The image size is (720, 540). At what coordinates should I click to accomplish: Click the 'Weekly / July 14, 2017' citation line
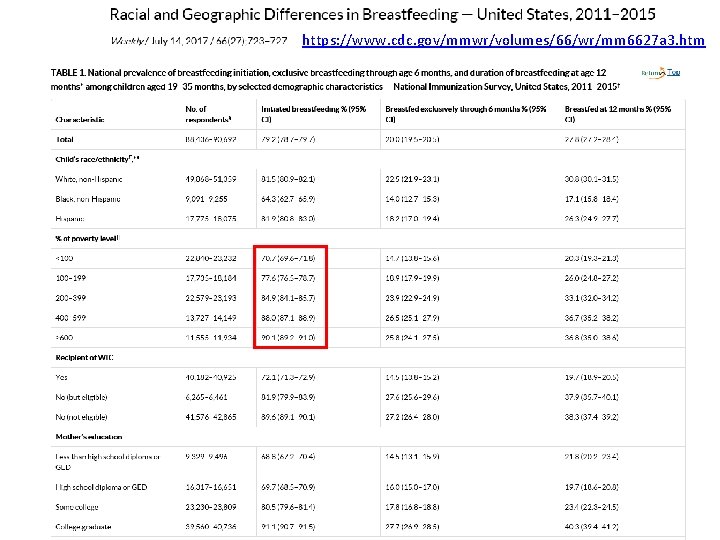click(x=199, y=41)
